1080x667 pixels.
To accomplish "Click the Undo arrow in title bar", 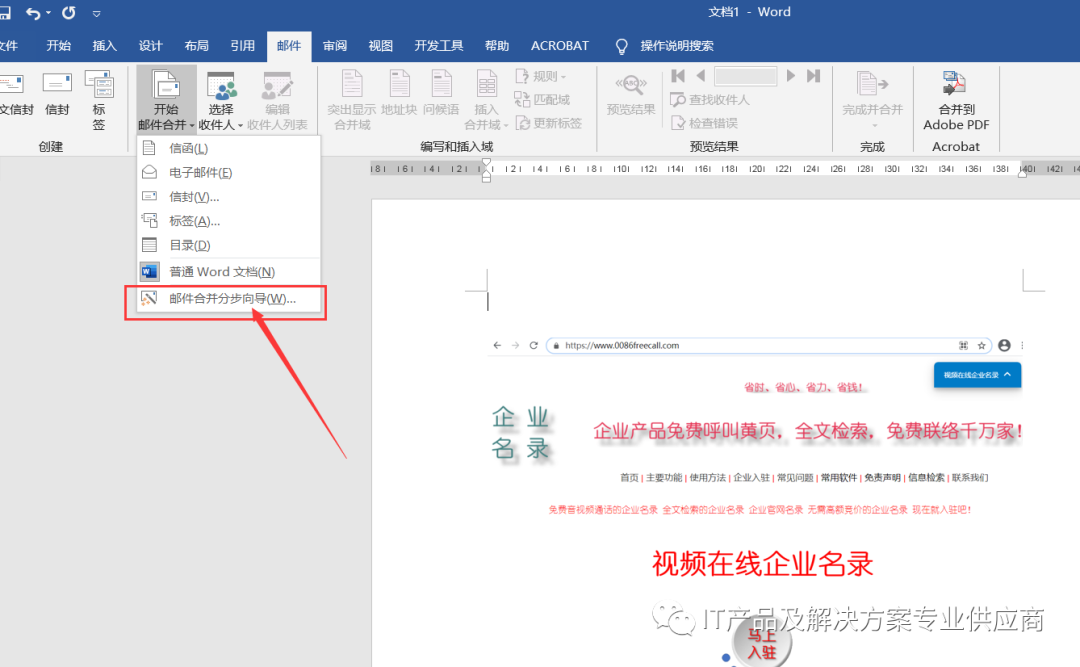I will [x=32, y=12].
